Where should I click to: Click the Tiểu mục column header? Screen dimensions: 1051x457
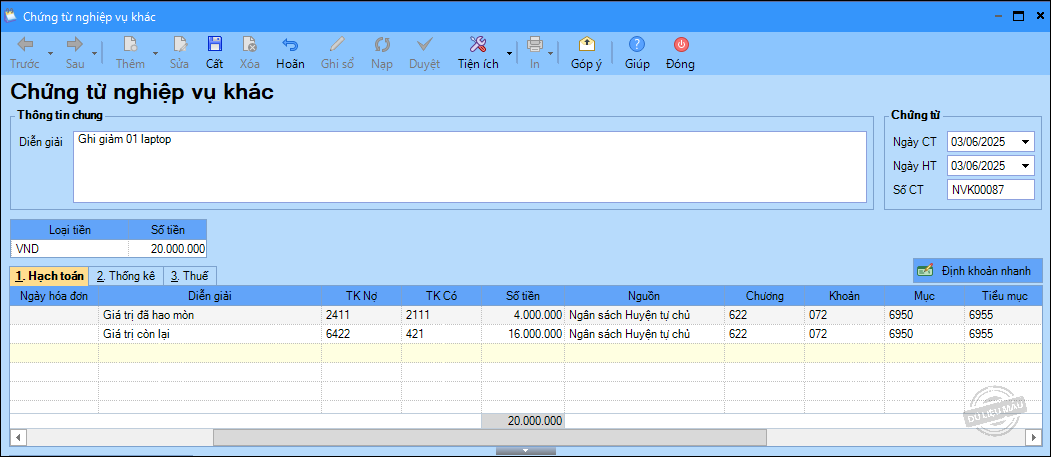click(1003, 296)
